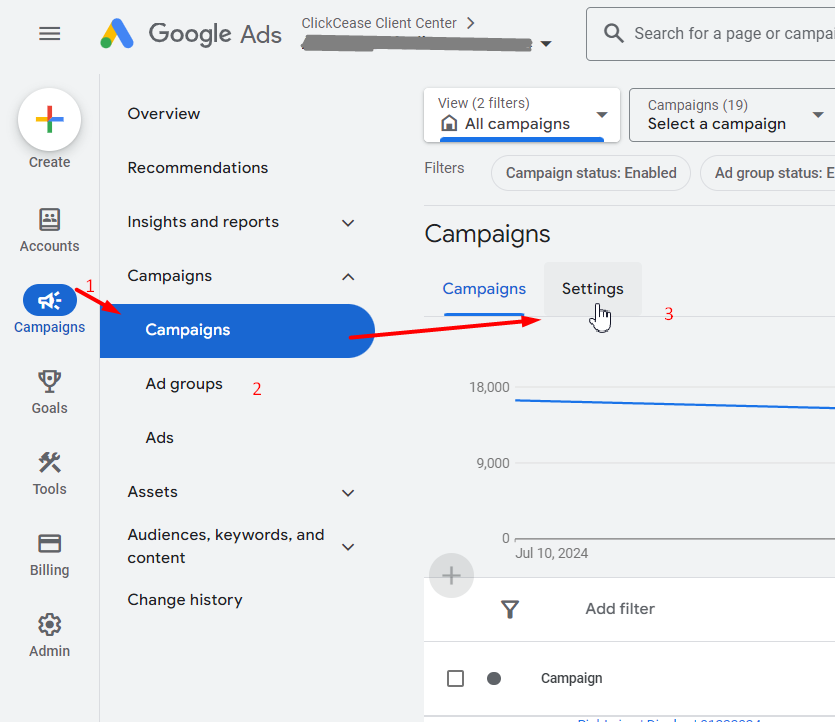Click the Campaign column header
835x722 pixels.
[x=571, y=678]
